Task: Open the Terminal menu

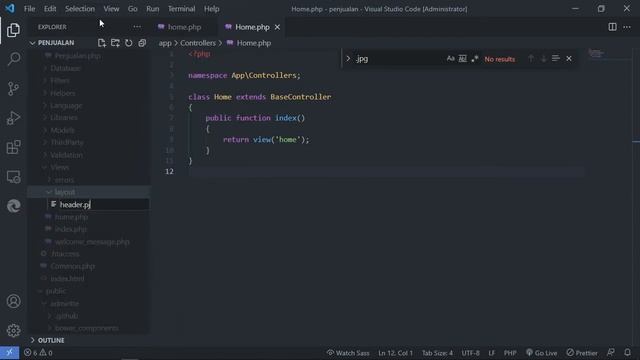Action: click(x=182, y=9)
